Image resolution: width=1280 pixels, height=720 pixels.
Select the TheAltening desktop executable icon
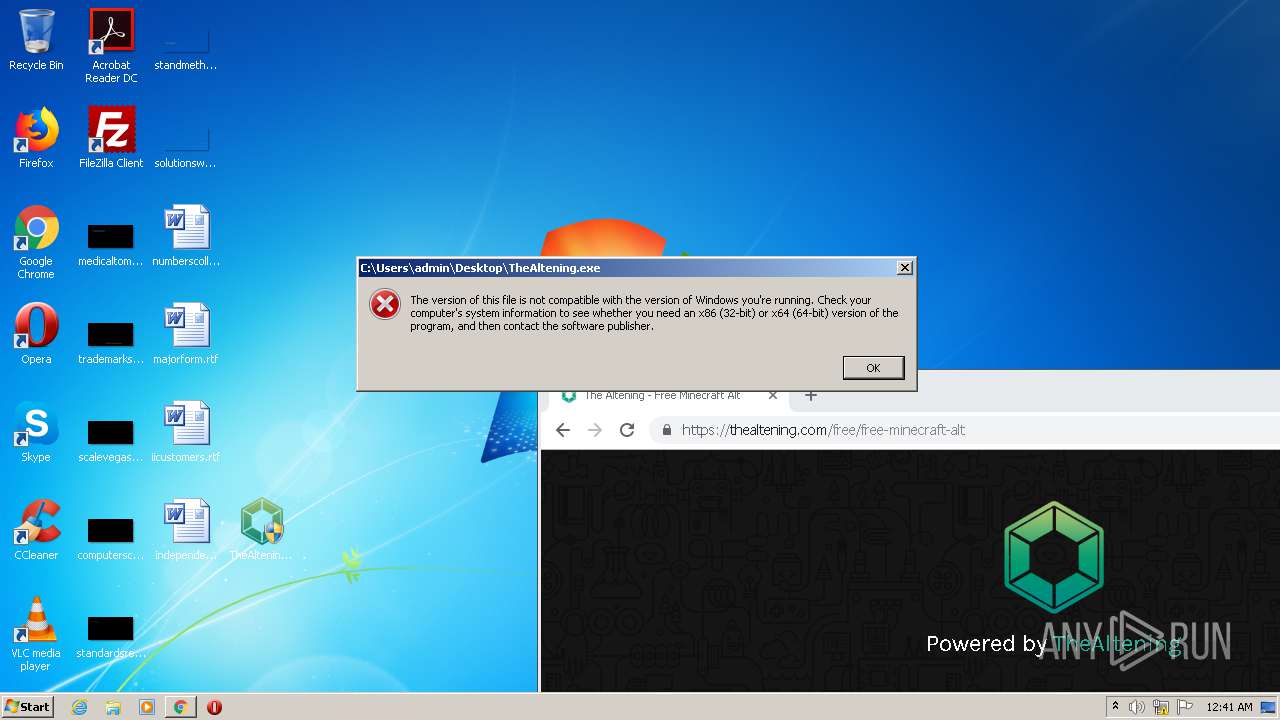261,529
